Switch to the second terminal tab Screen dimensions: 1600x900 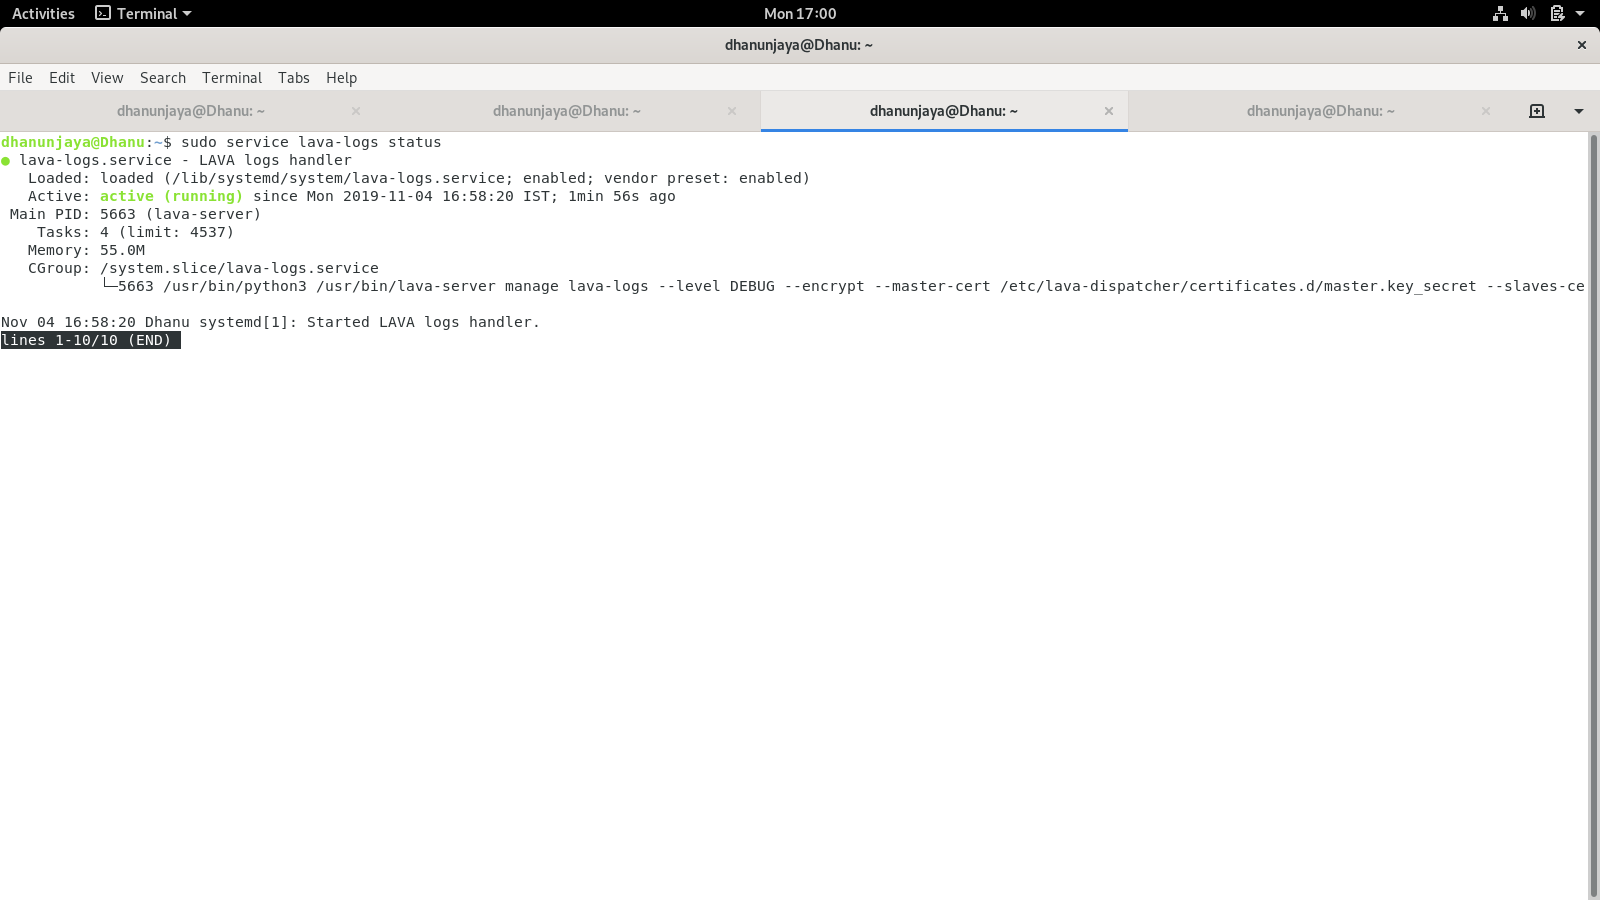pos(567,111)
